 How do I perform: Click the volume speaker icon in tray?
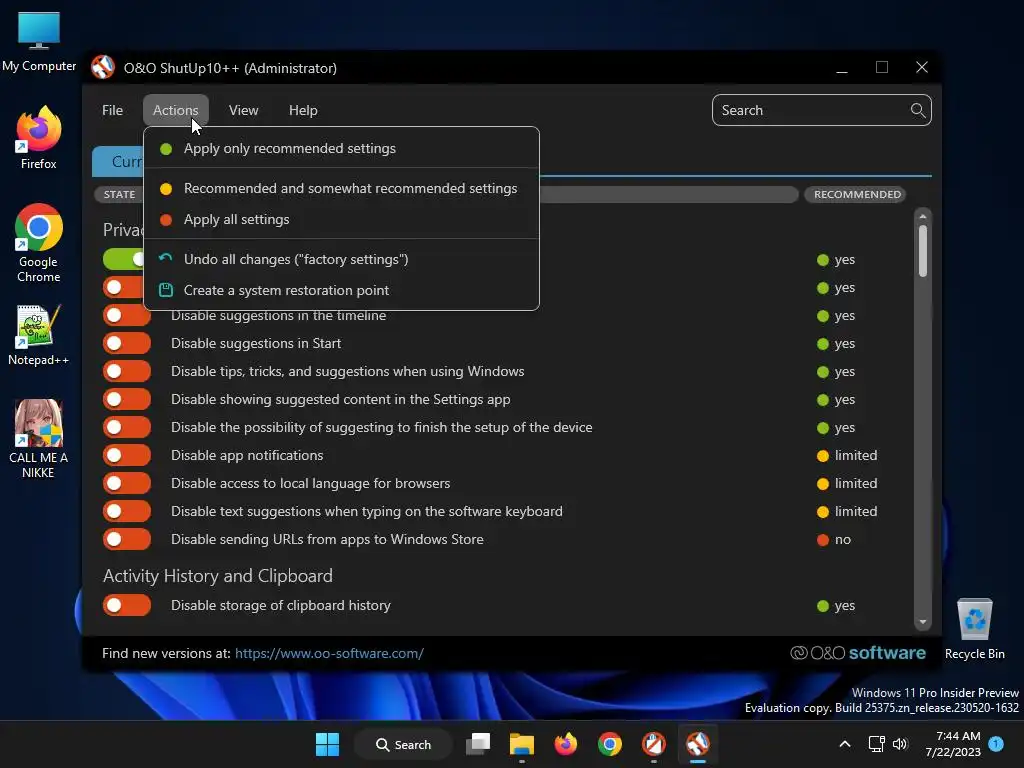pos(900,744)
